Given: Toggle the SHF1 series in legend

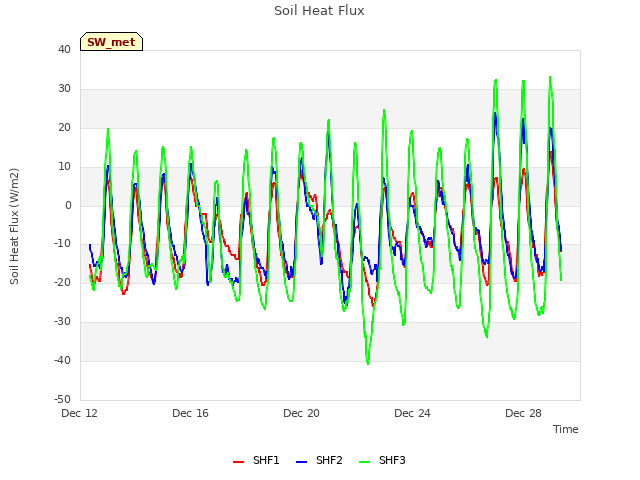Looking at the screenshot, I should pyautogui.click(x=256, y=460).
